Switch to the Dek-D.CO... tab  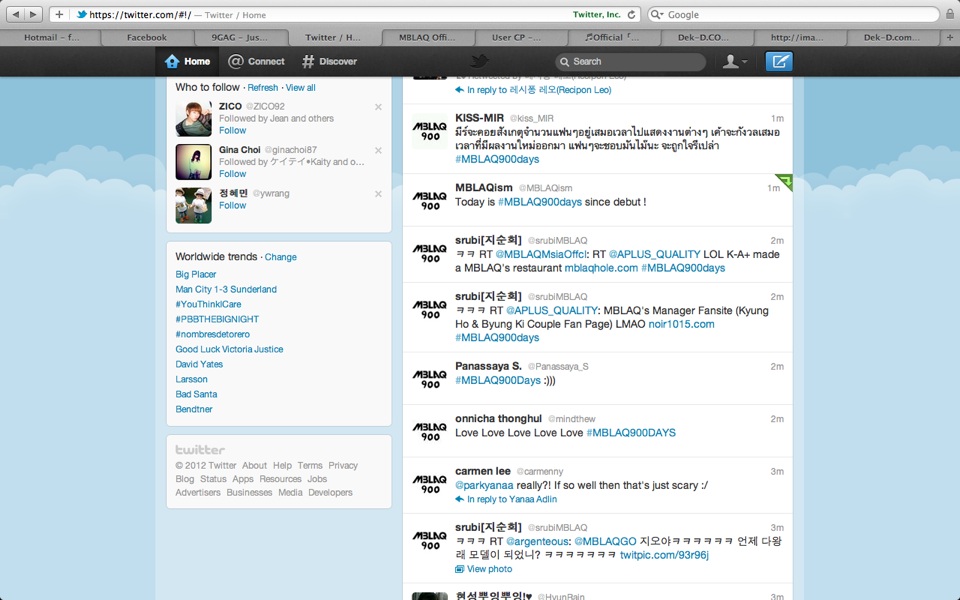tap(703, 37)
